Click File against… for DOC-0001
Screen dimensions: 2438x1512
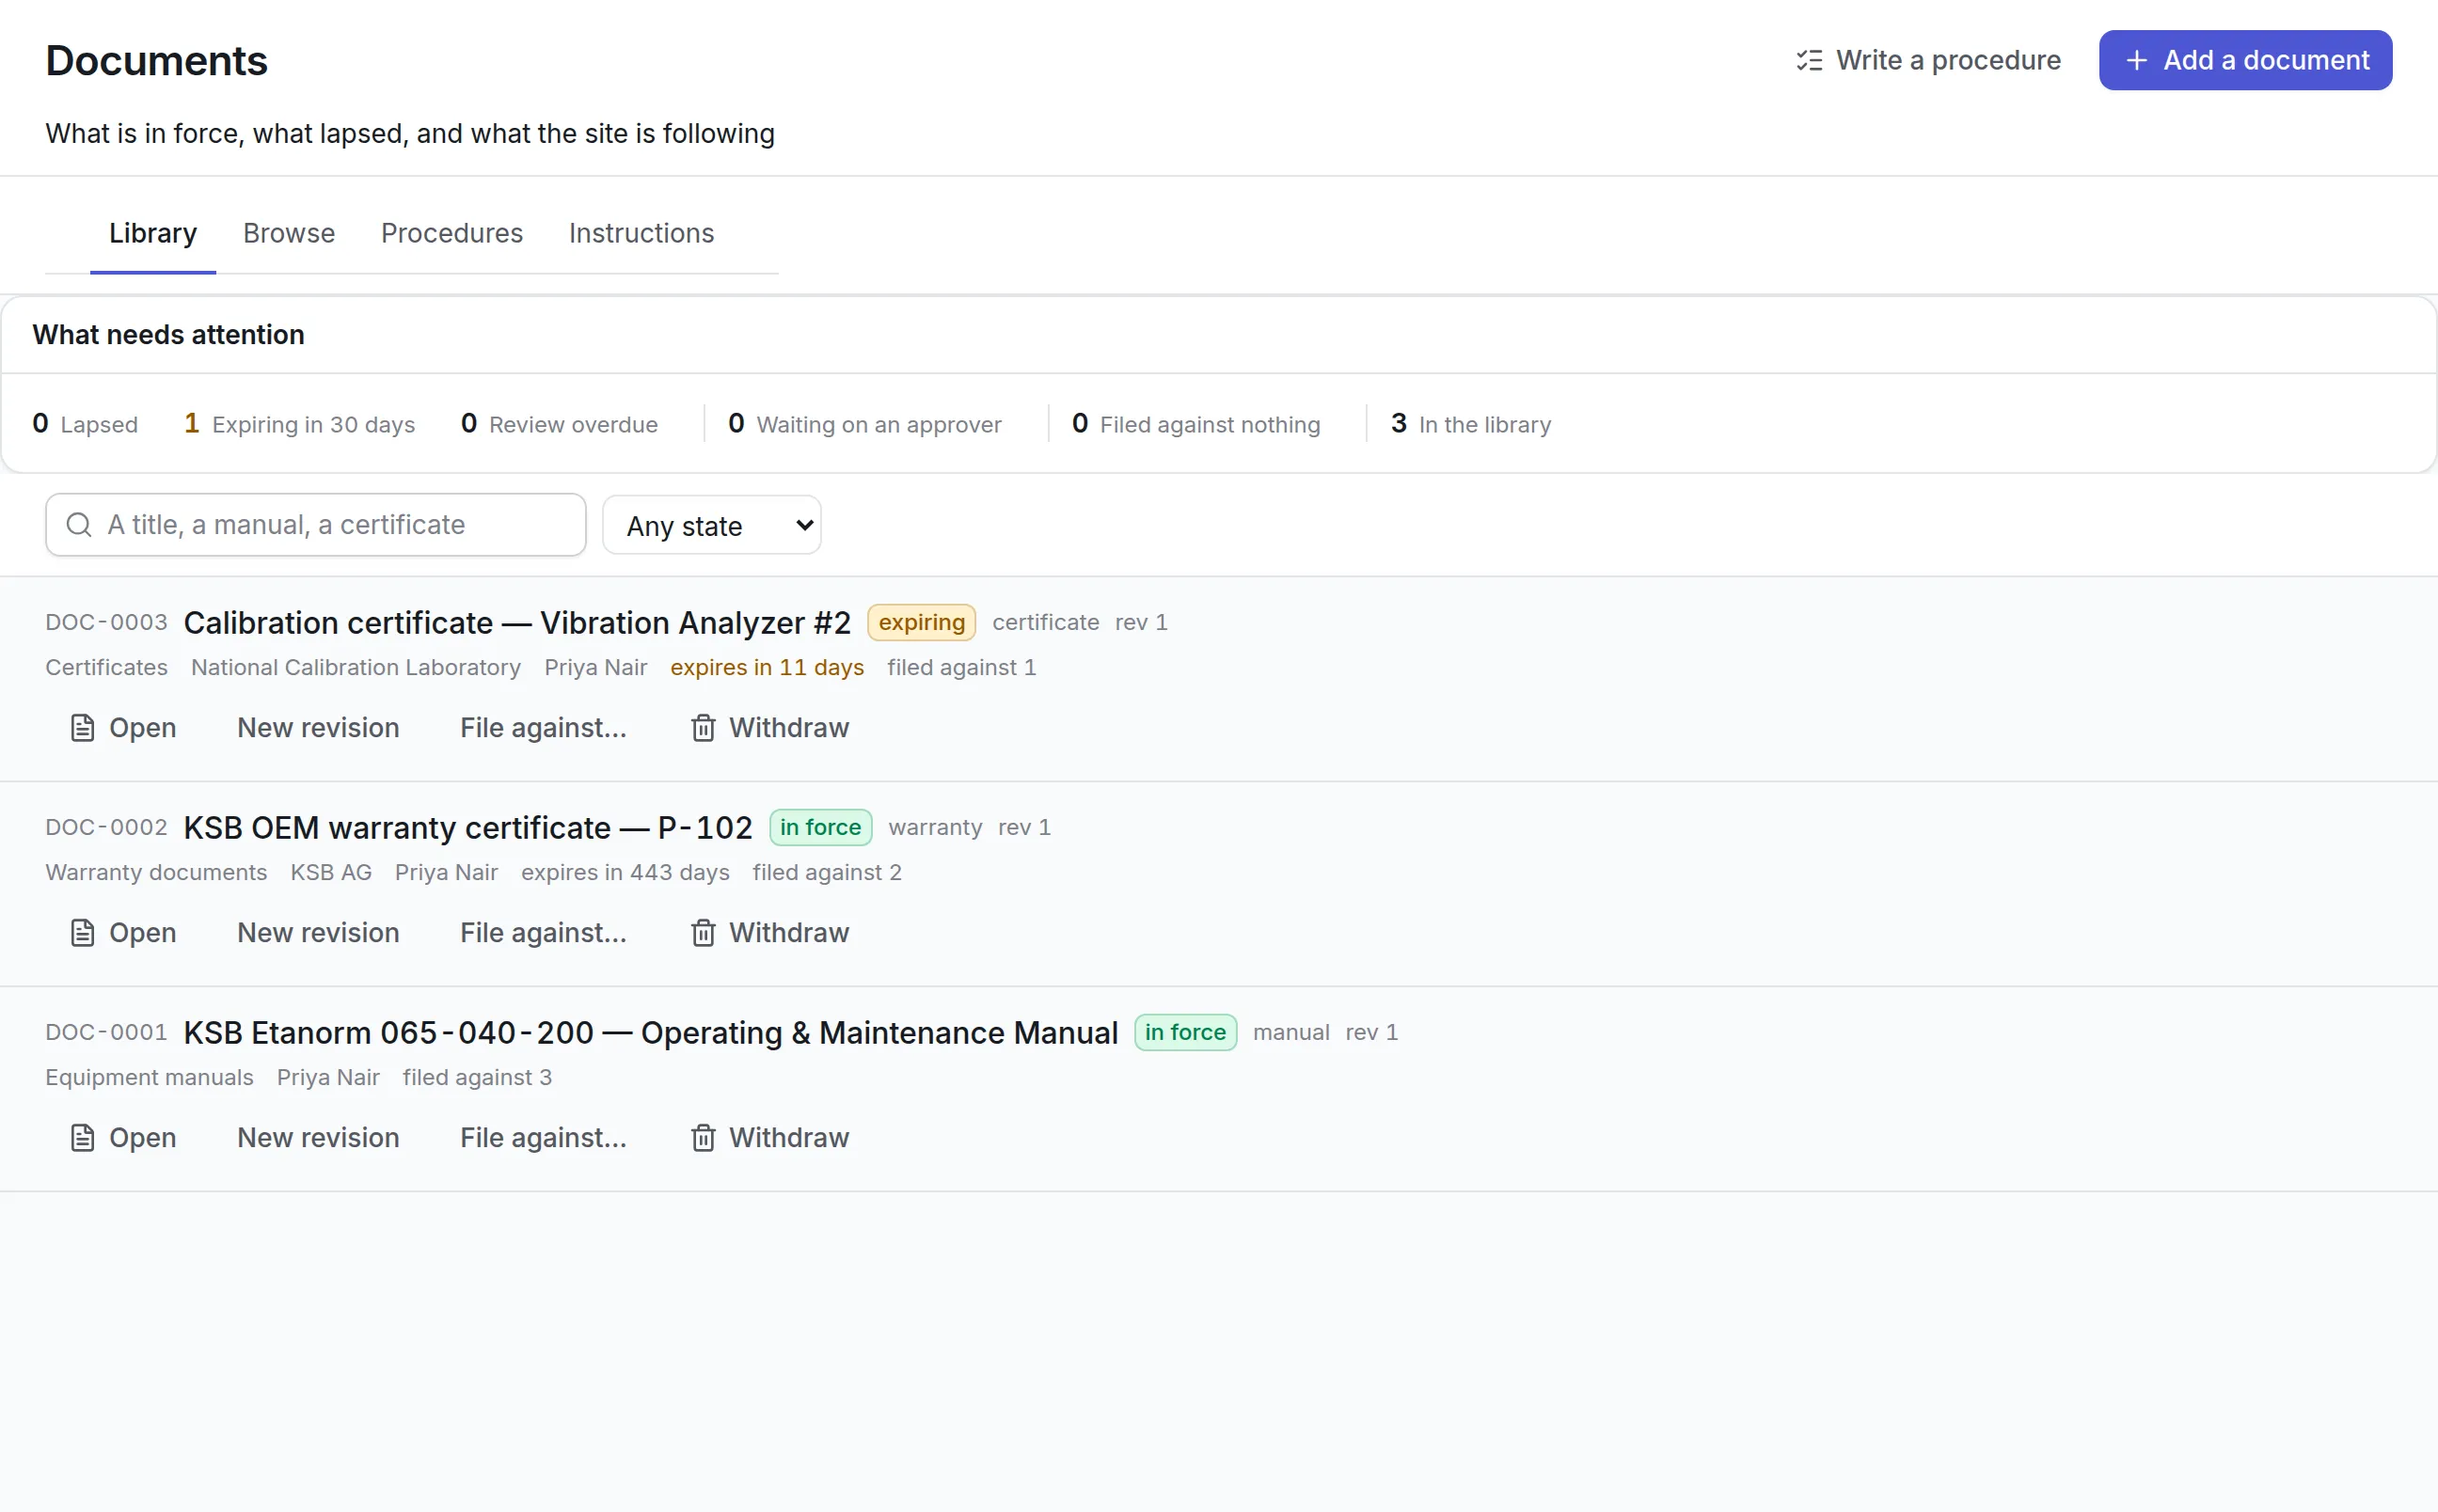point(543,1137)
